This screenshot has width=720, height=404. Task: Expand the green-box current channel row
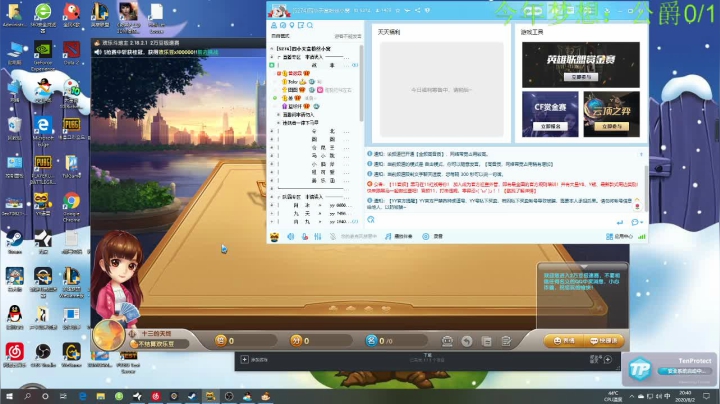point(272,65)
